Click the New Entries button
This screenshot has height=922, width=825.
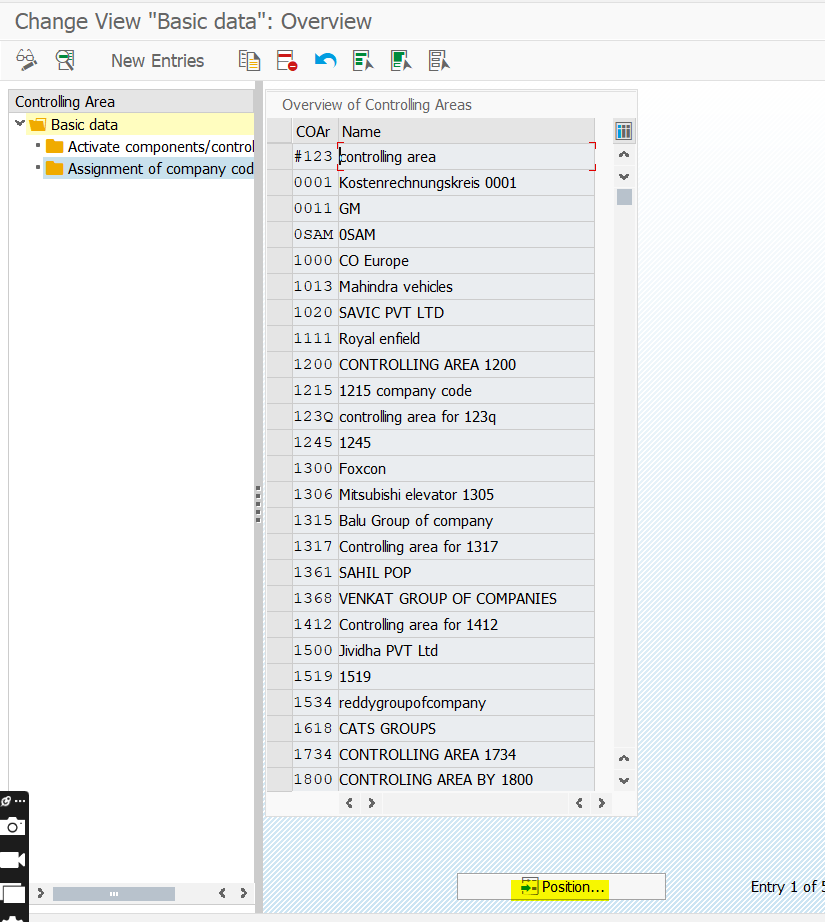click(158, 61)
